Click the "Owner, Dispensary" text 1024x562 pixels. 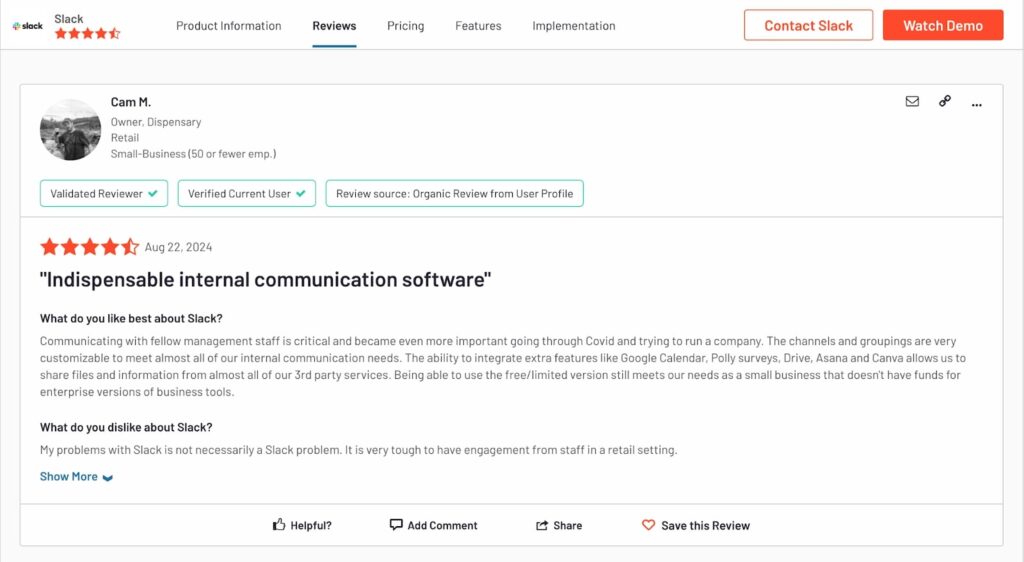pos(155,122)
